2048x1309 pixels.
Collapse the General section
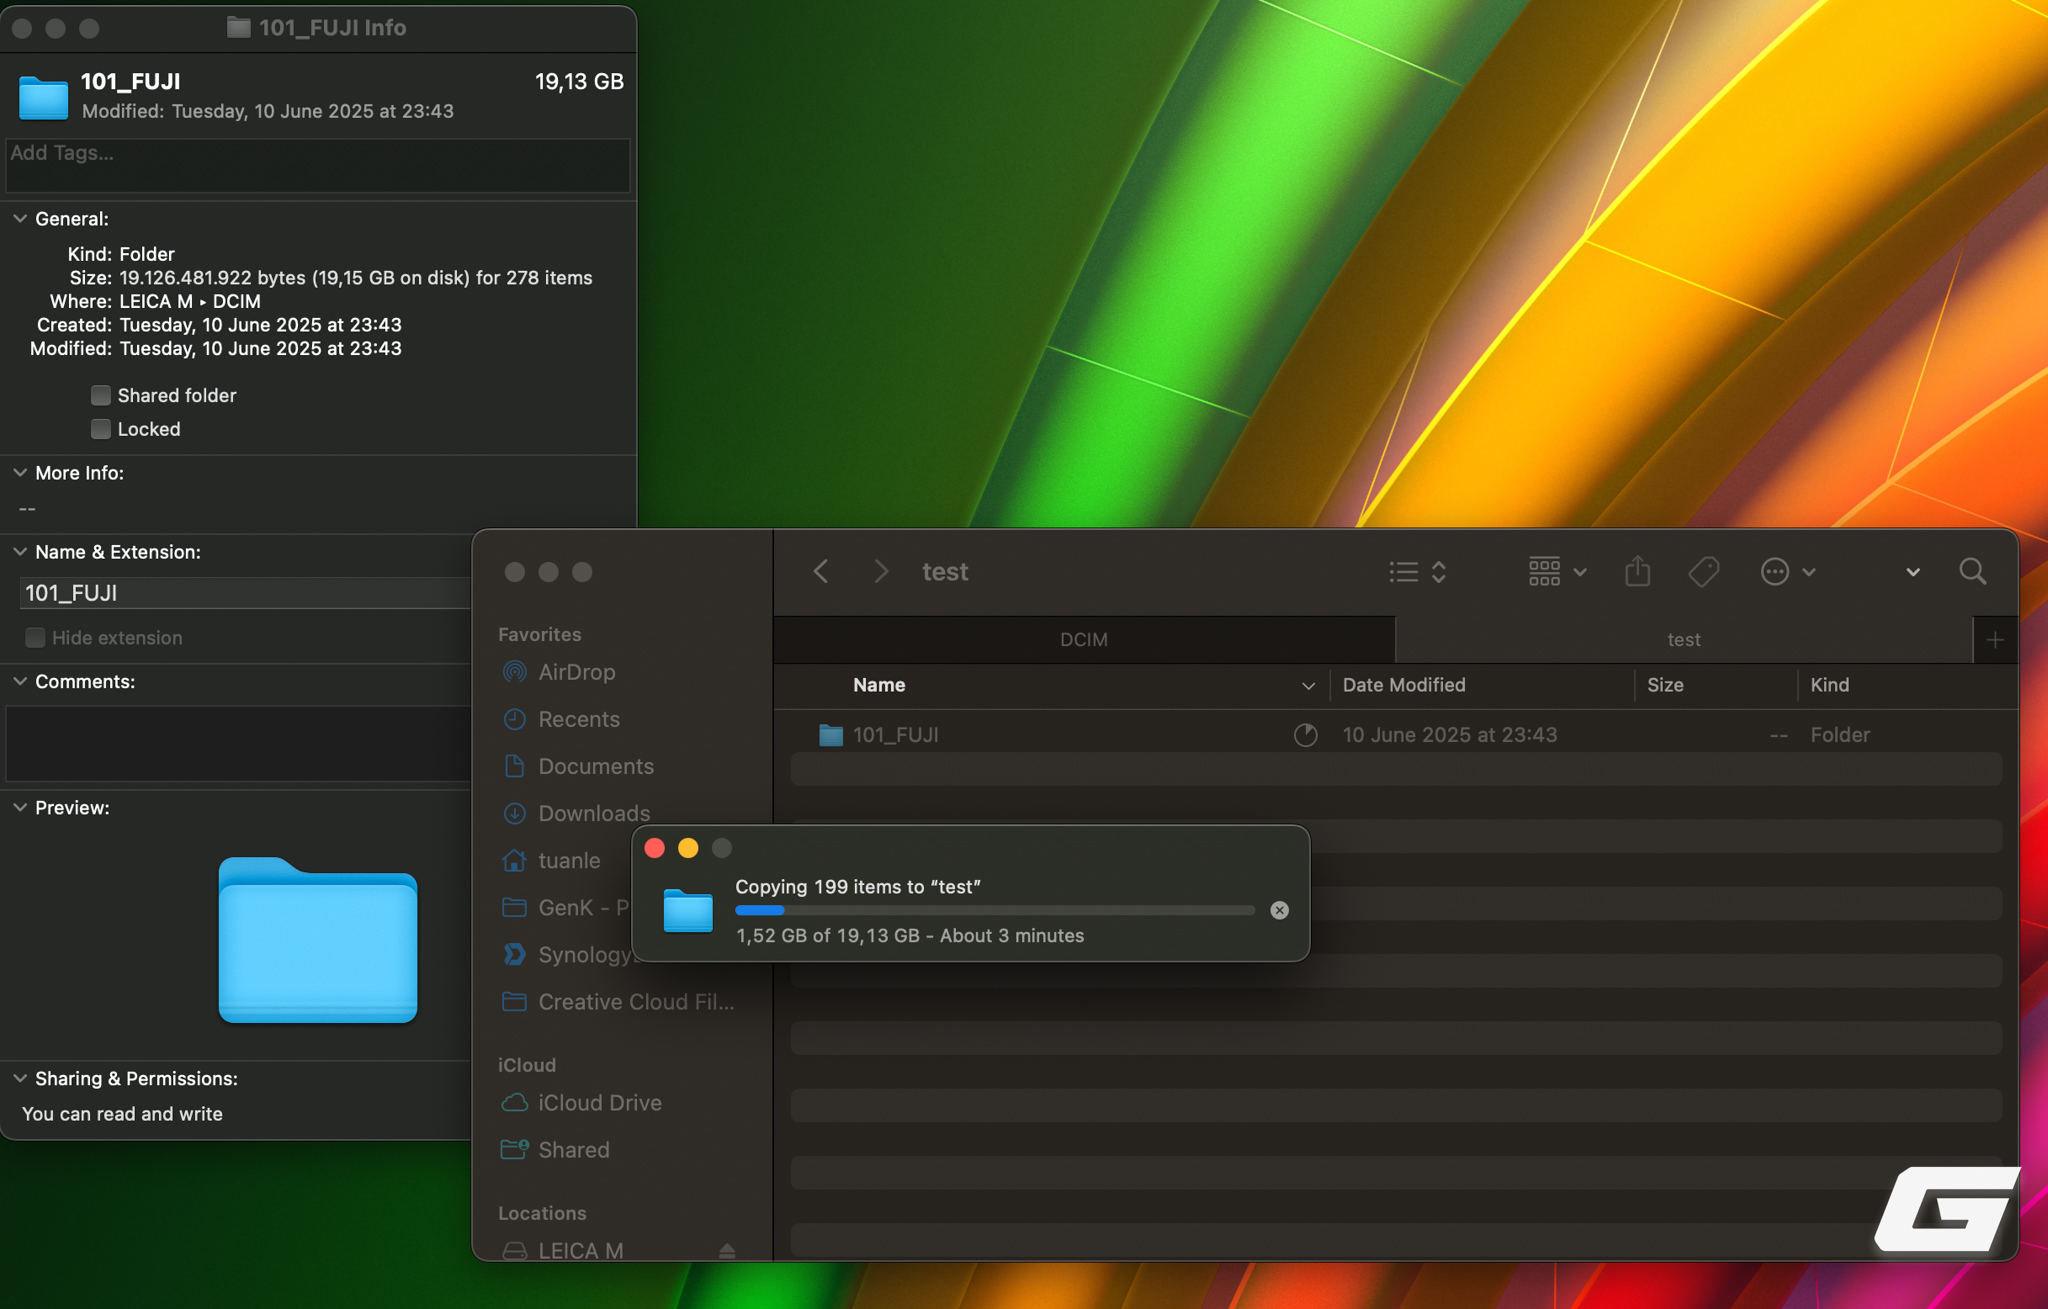point(20,219)
